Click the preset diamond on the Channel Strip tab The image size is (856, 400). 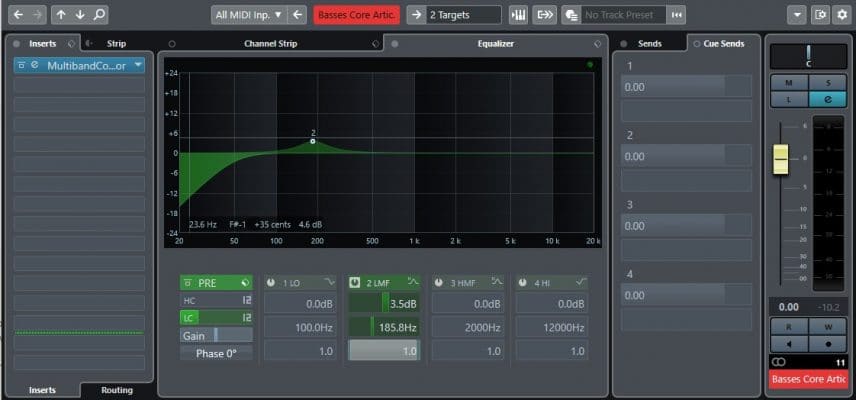[x=375, y=44]
